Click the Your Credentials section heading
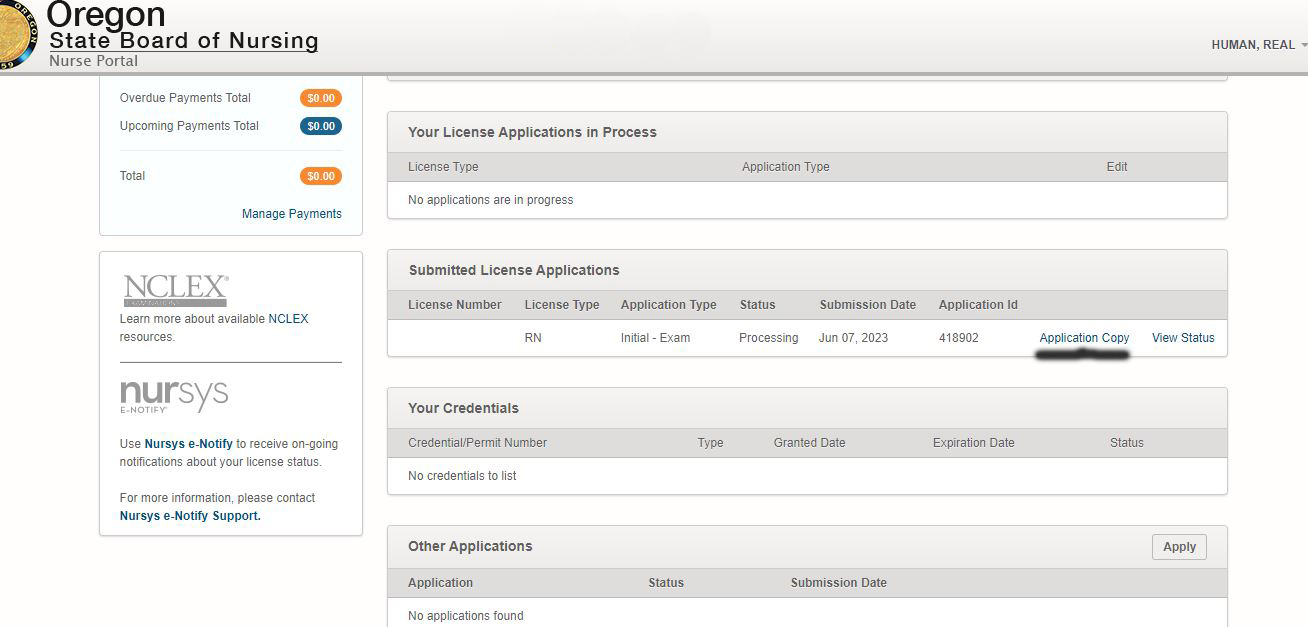This screenshot has height=627, width=1308. coord(463,408)
